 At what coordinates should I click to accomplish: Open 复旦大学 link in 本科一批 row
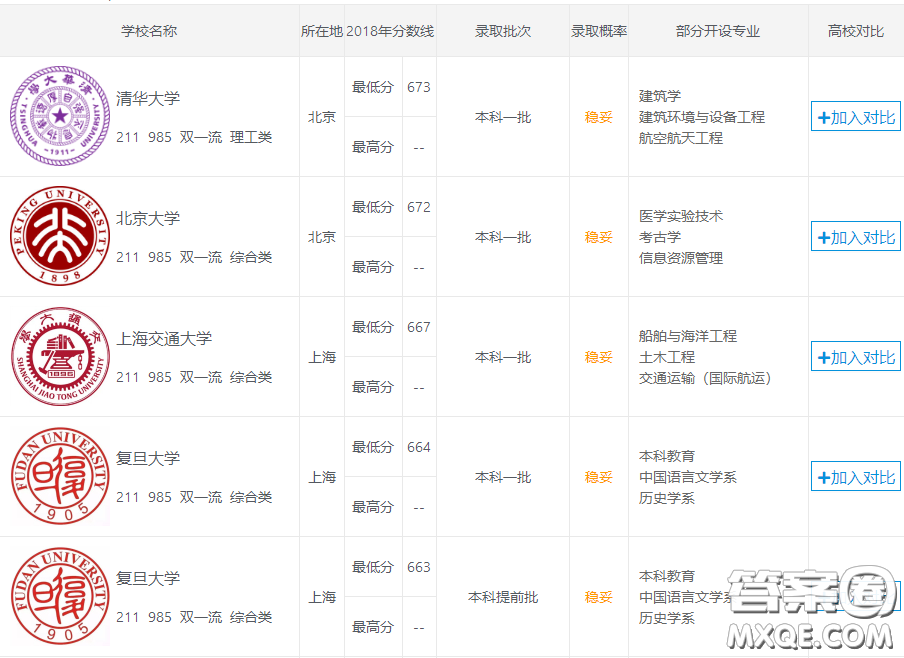148,458
